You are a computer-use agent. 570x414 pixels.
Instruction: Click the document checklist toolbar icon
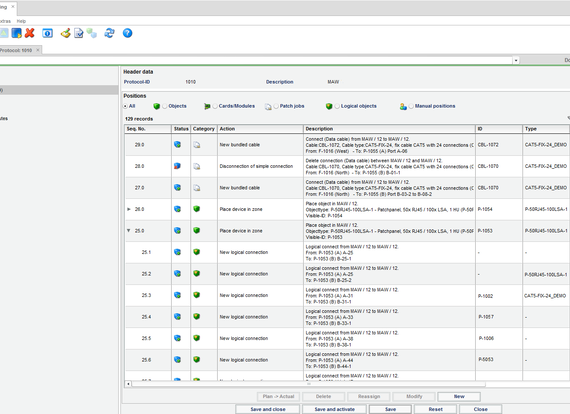tap(79, 33)
